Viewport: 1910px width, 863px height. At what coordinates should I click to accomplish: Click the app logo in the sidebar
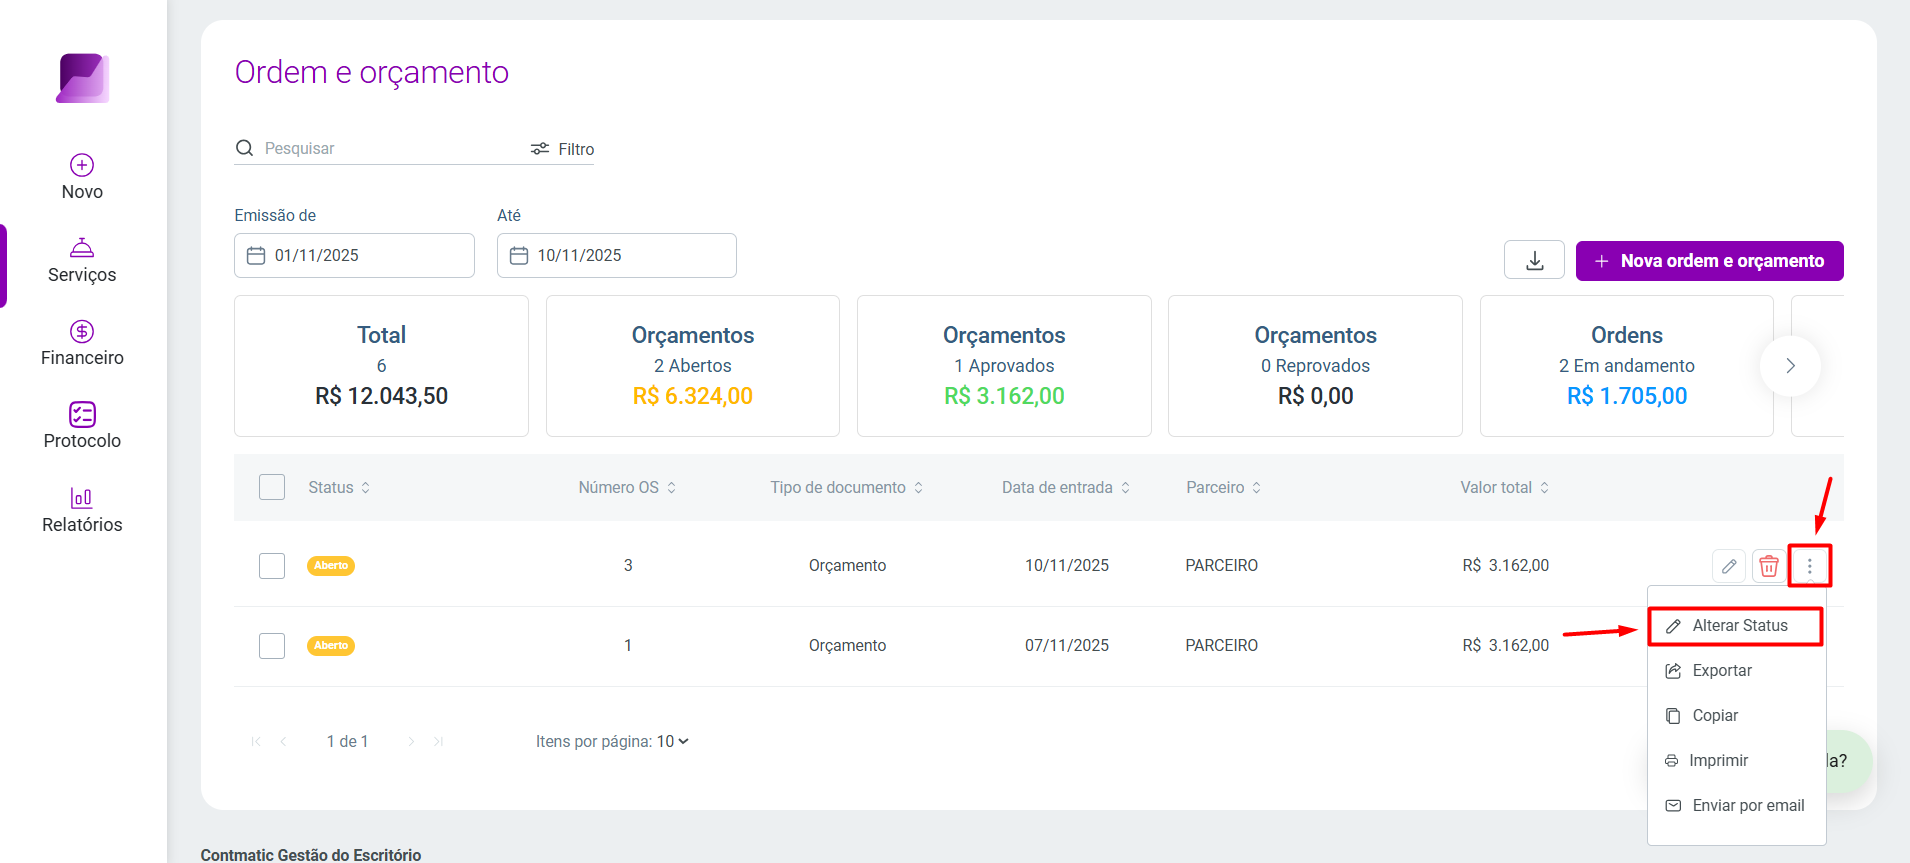coord(82,78)
